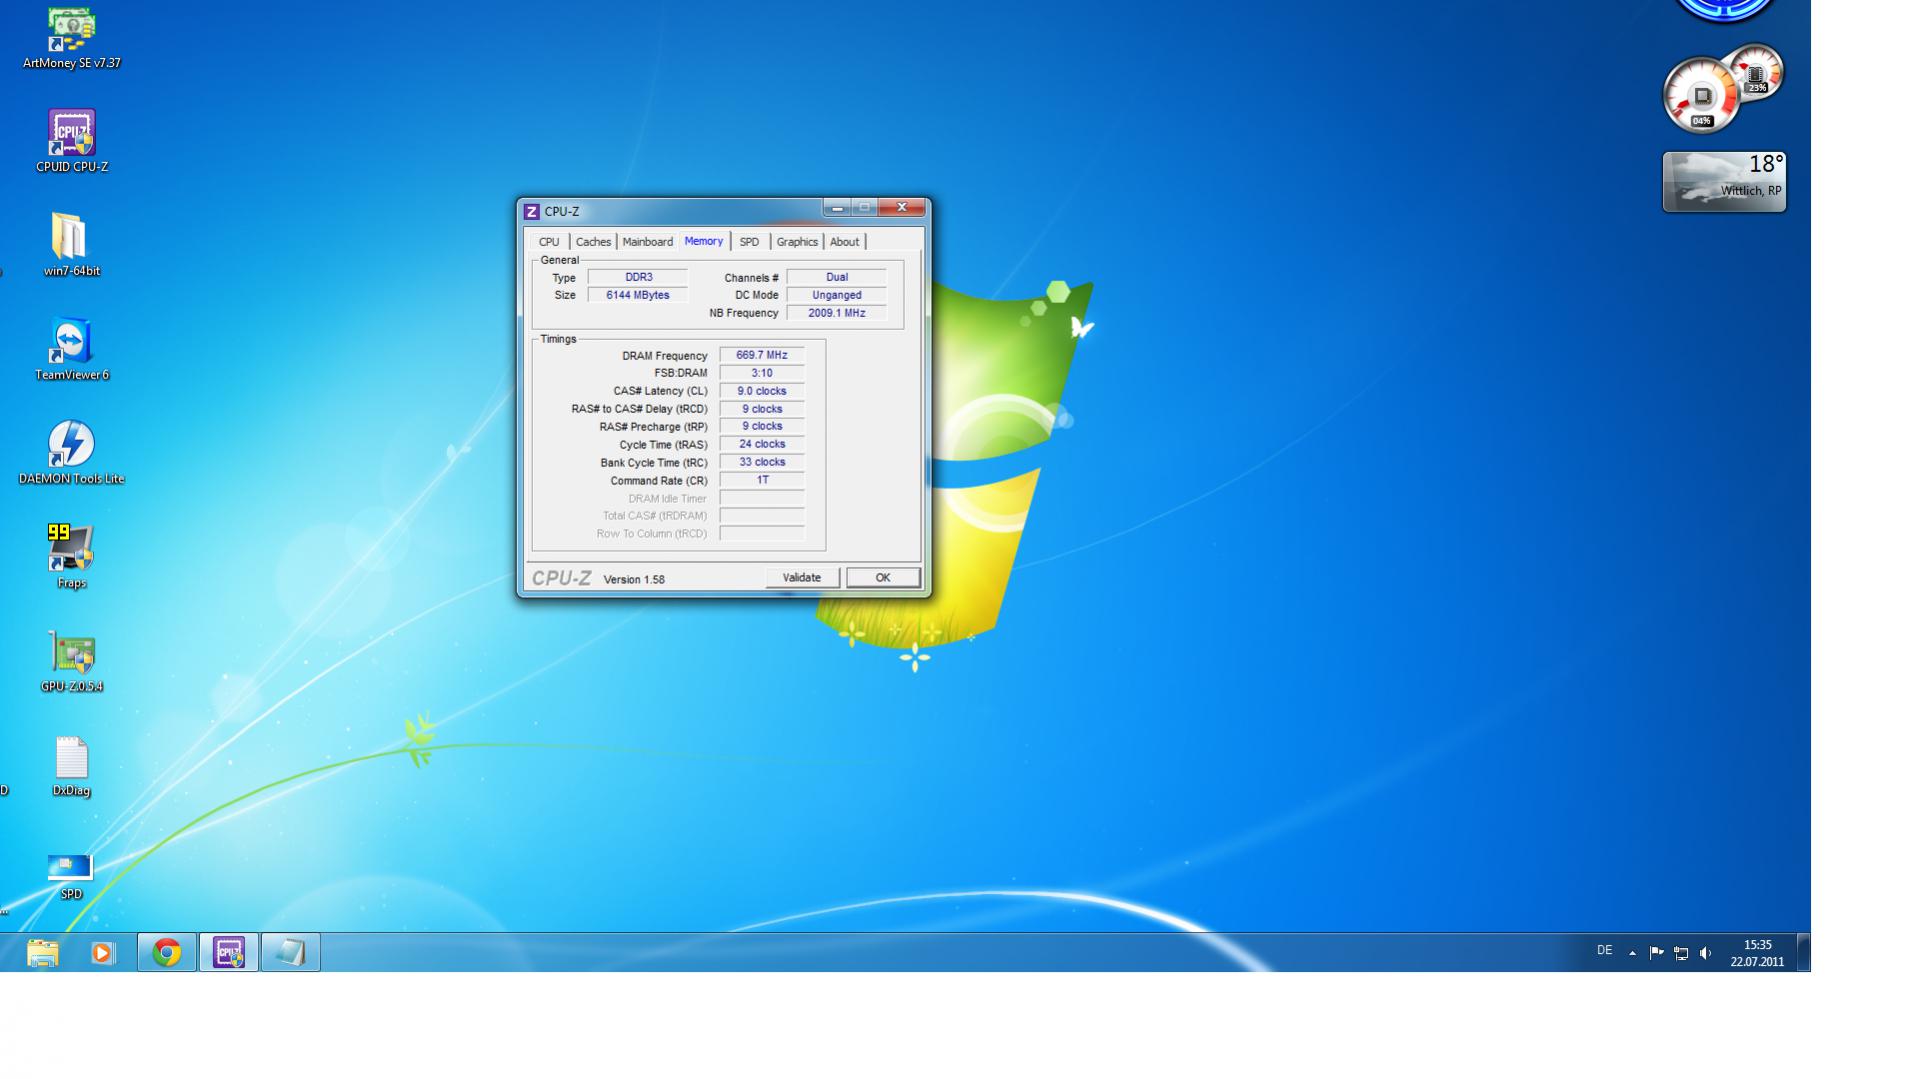Open the Mainboard tab
This screenshot has height=1079, width=1919.
647,242
